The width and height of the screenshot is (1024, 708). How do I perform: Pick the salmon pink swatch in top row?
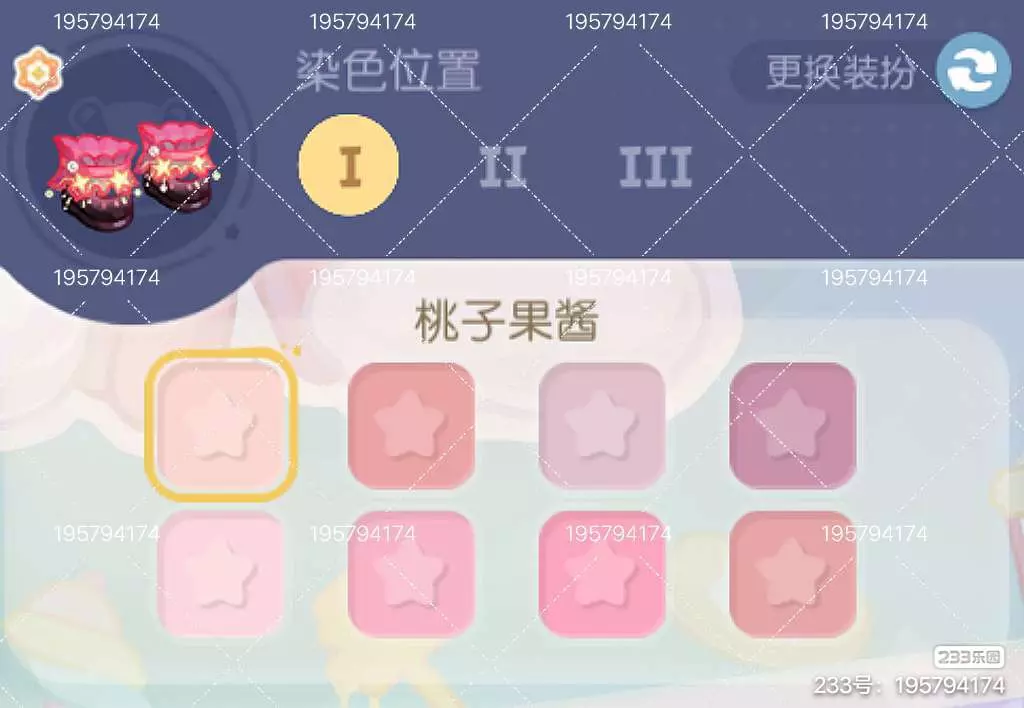[411, 425]
